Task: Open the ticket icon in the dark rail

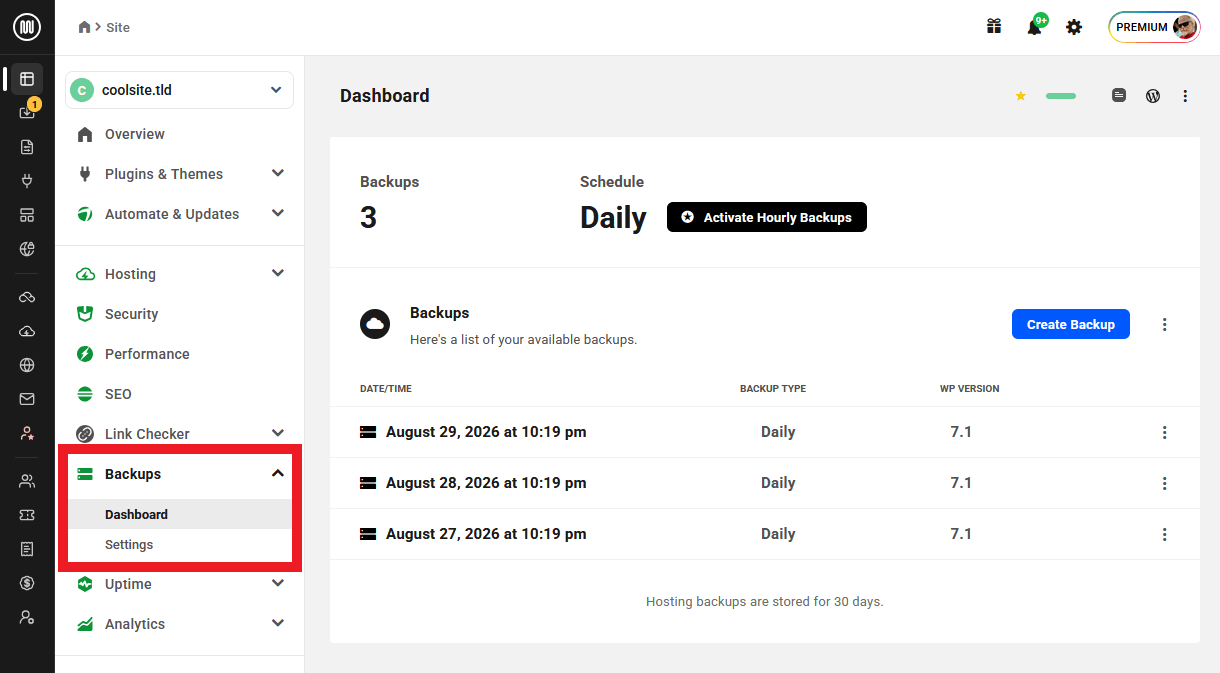Action: click(27, 515)
